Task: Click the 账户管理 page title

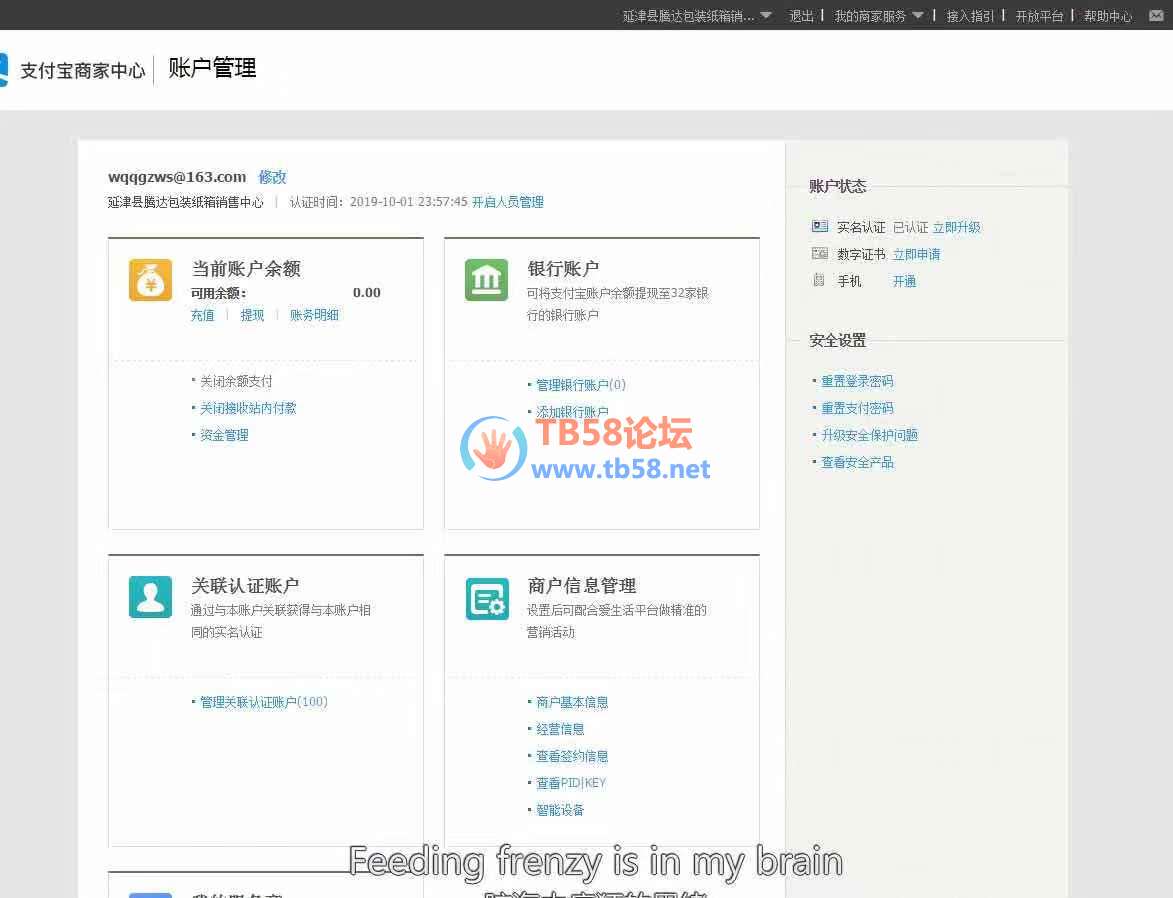Action: pos(212,68)
